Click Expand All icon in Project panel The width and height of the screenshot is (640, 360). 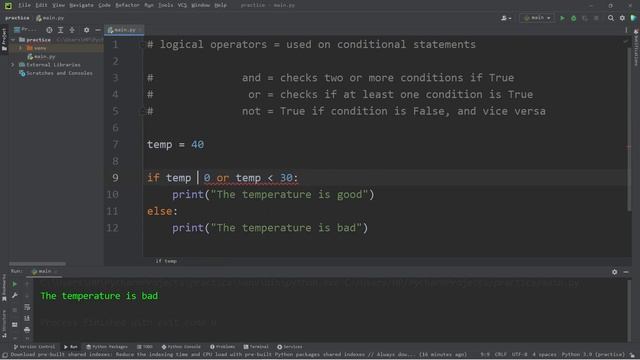(x=60, y=30)
